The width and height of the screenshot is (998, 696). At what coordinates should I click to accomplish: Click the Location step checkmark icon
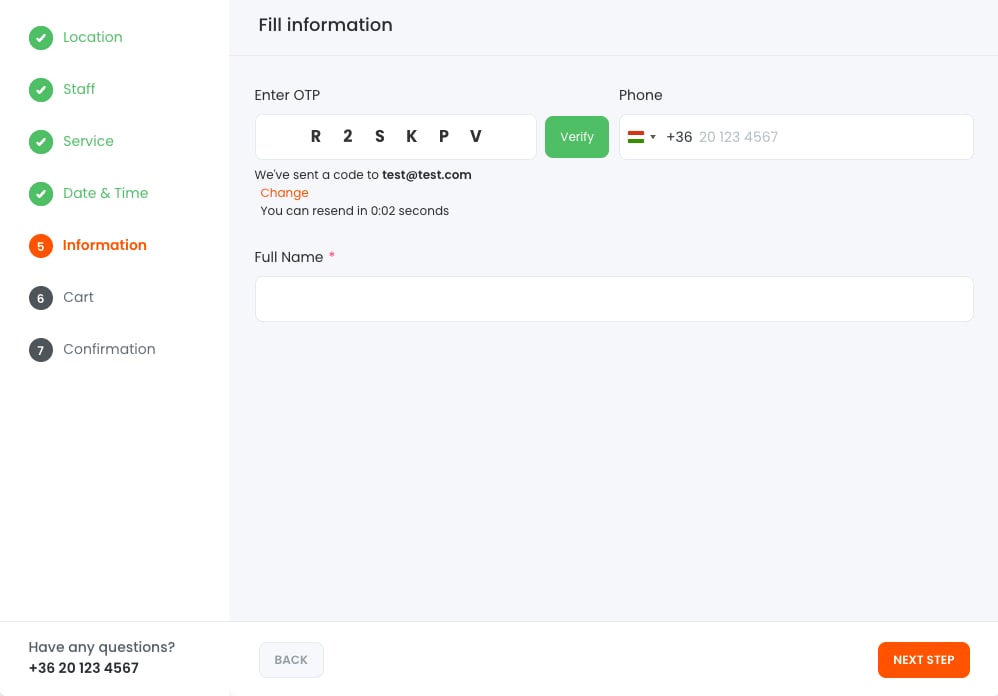coord(40,38)
